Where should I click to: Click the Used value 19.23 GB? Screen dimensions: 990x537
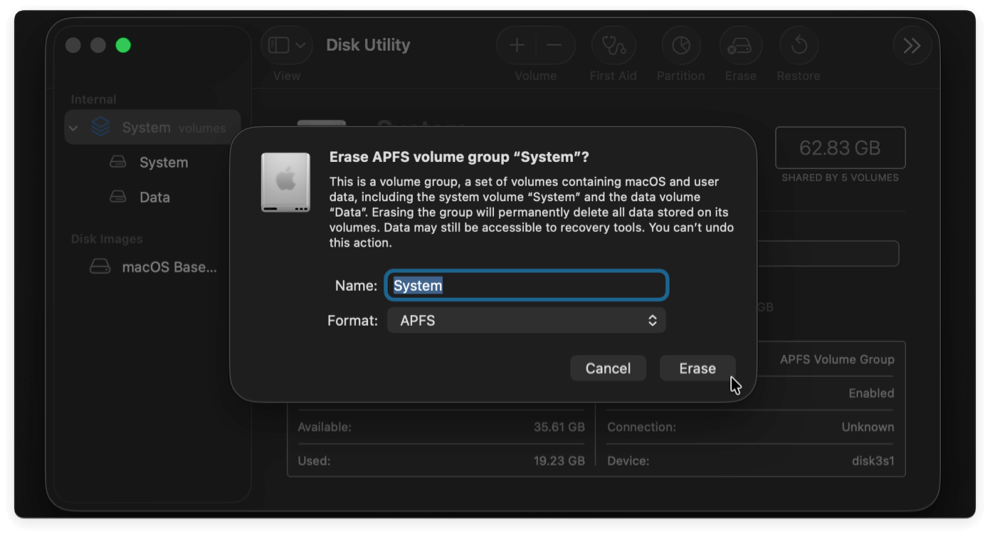(x=559, y=461)
